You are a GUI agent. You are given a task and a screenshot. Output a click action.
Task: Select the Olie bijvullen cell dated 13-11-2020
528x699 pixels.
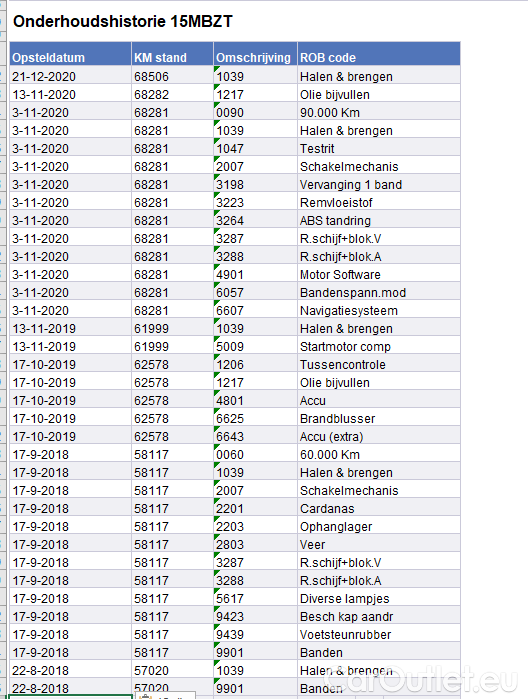(379, 95)
